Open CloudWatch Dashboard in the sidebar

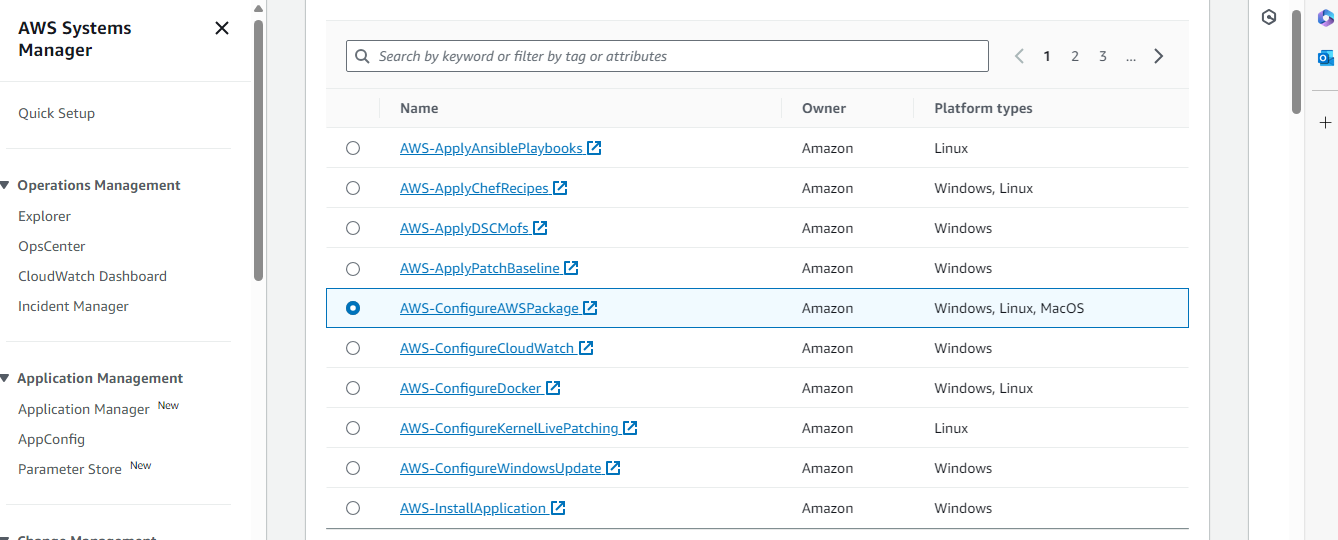click(x=92, y=276)
